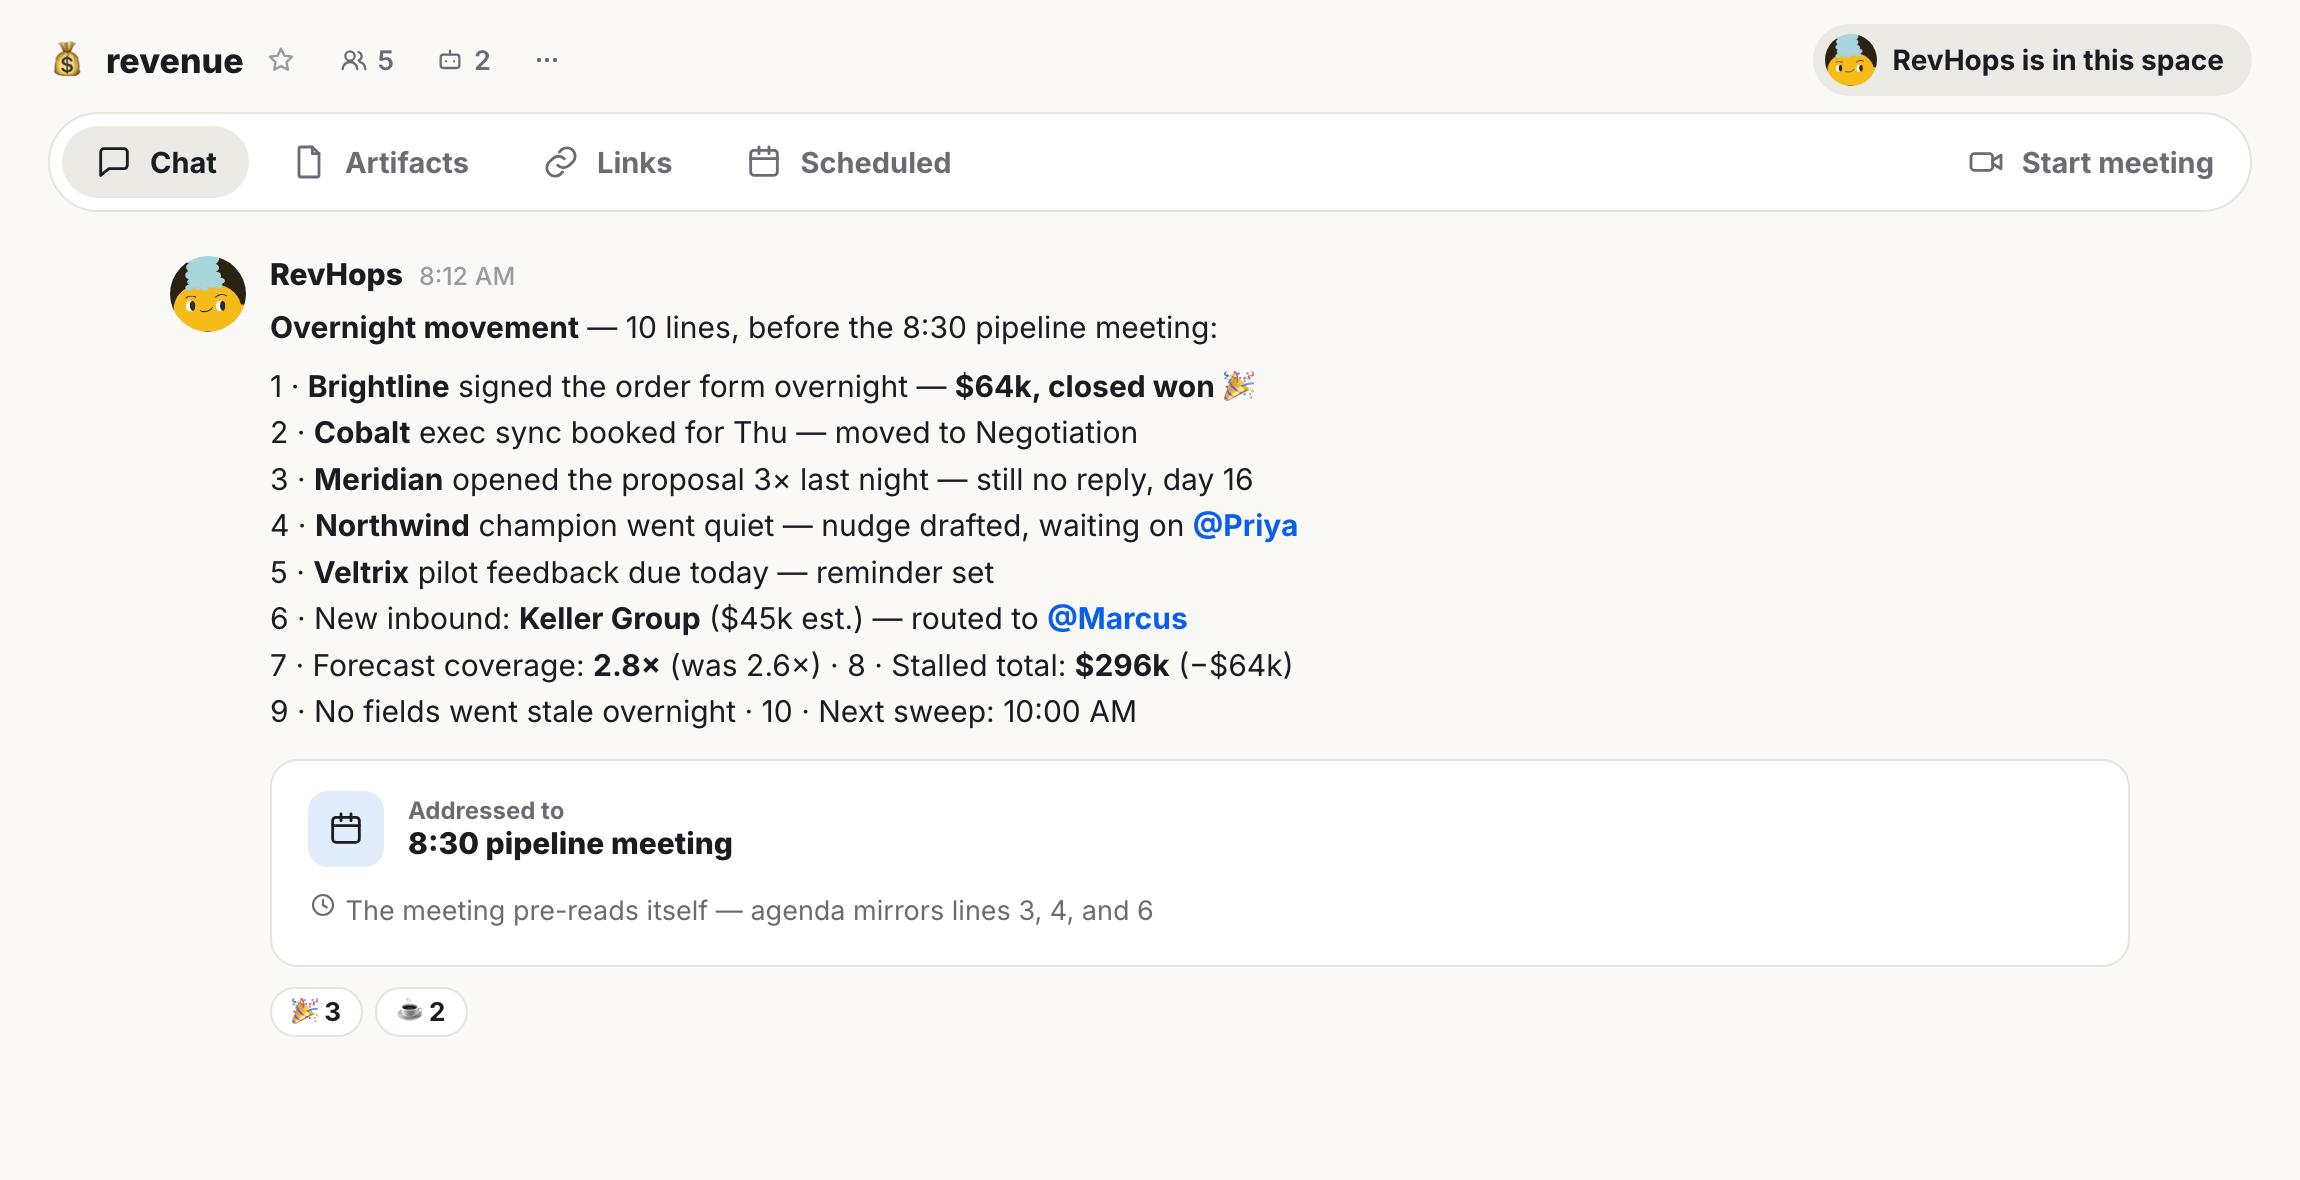The width and height of the screenshot is (2300, 1180).
Task: Open the more options ellipsis menu
Action: (x=546, y=60)
